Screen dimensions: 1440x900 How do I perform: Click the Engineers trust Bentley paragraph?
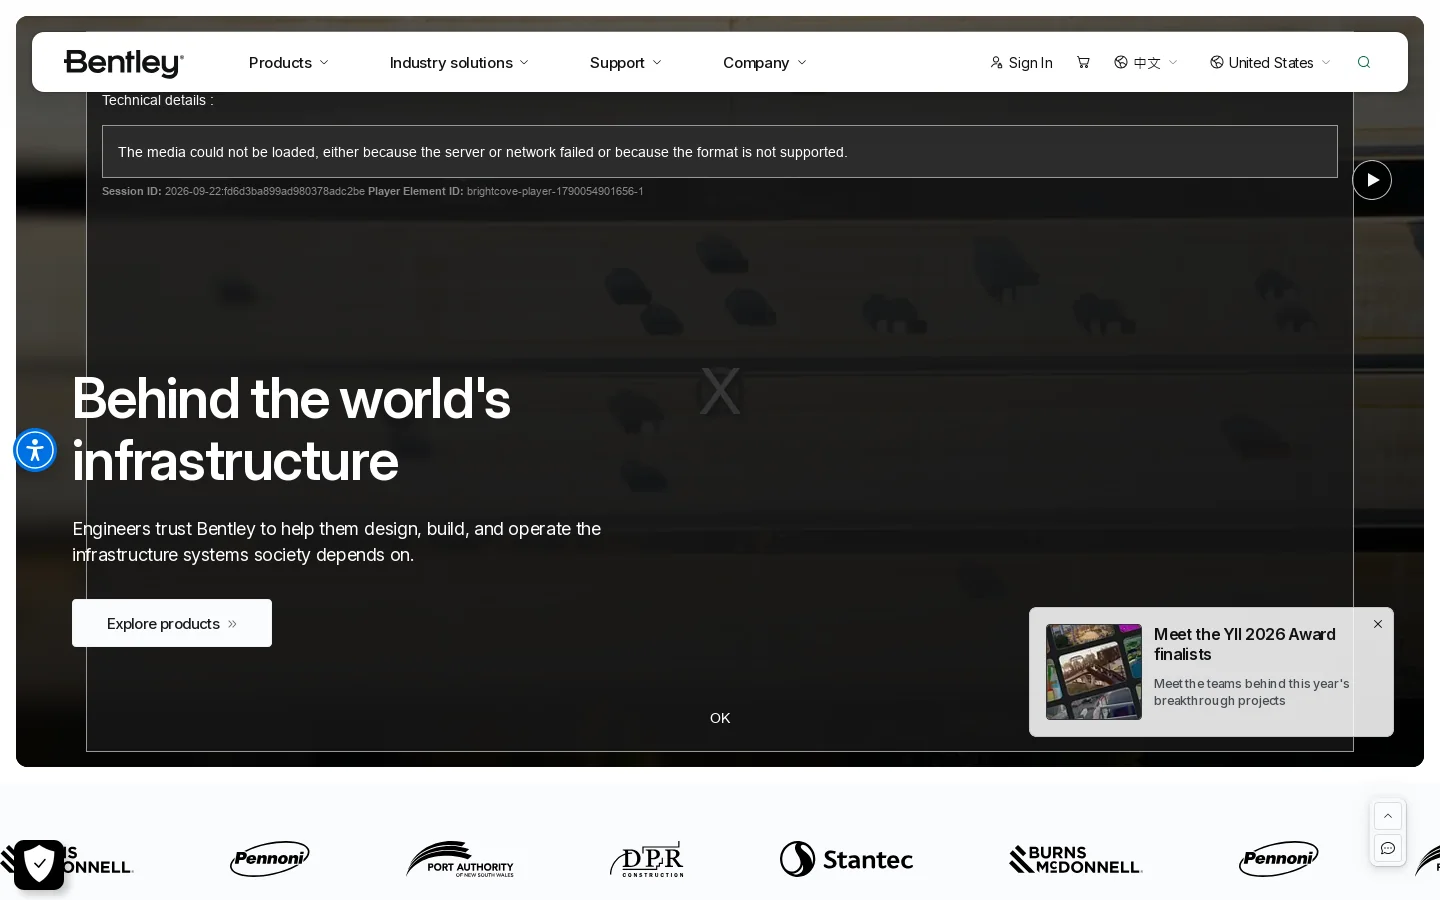(x=337, y=542)
